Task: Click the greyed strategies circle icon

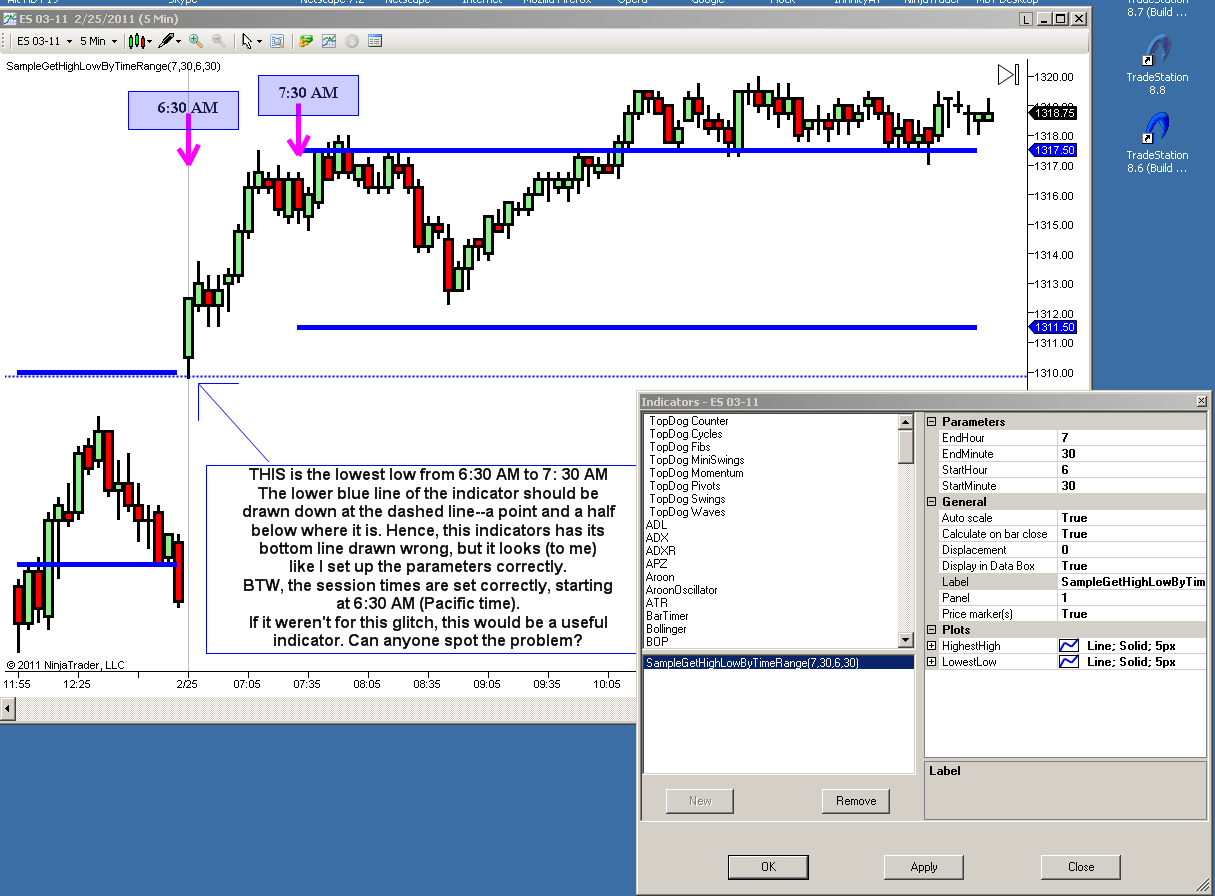Action: pos(352,41)
